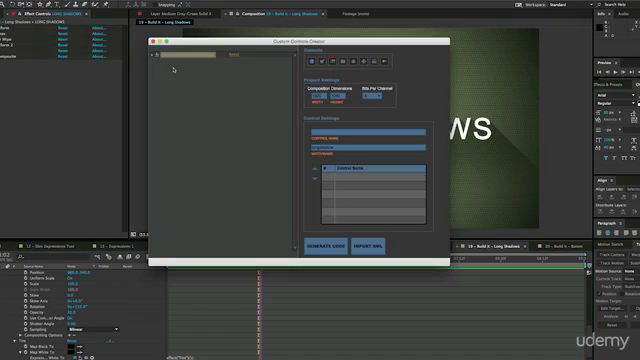The width and height of the screenshot is (640, 360).
Task: Switch to Effect Controls LONG SHADOWS tab
Action: tap(53, 14)
